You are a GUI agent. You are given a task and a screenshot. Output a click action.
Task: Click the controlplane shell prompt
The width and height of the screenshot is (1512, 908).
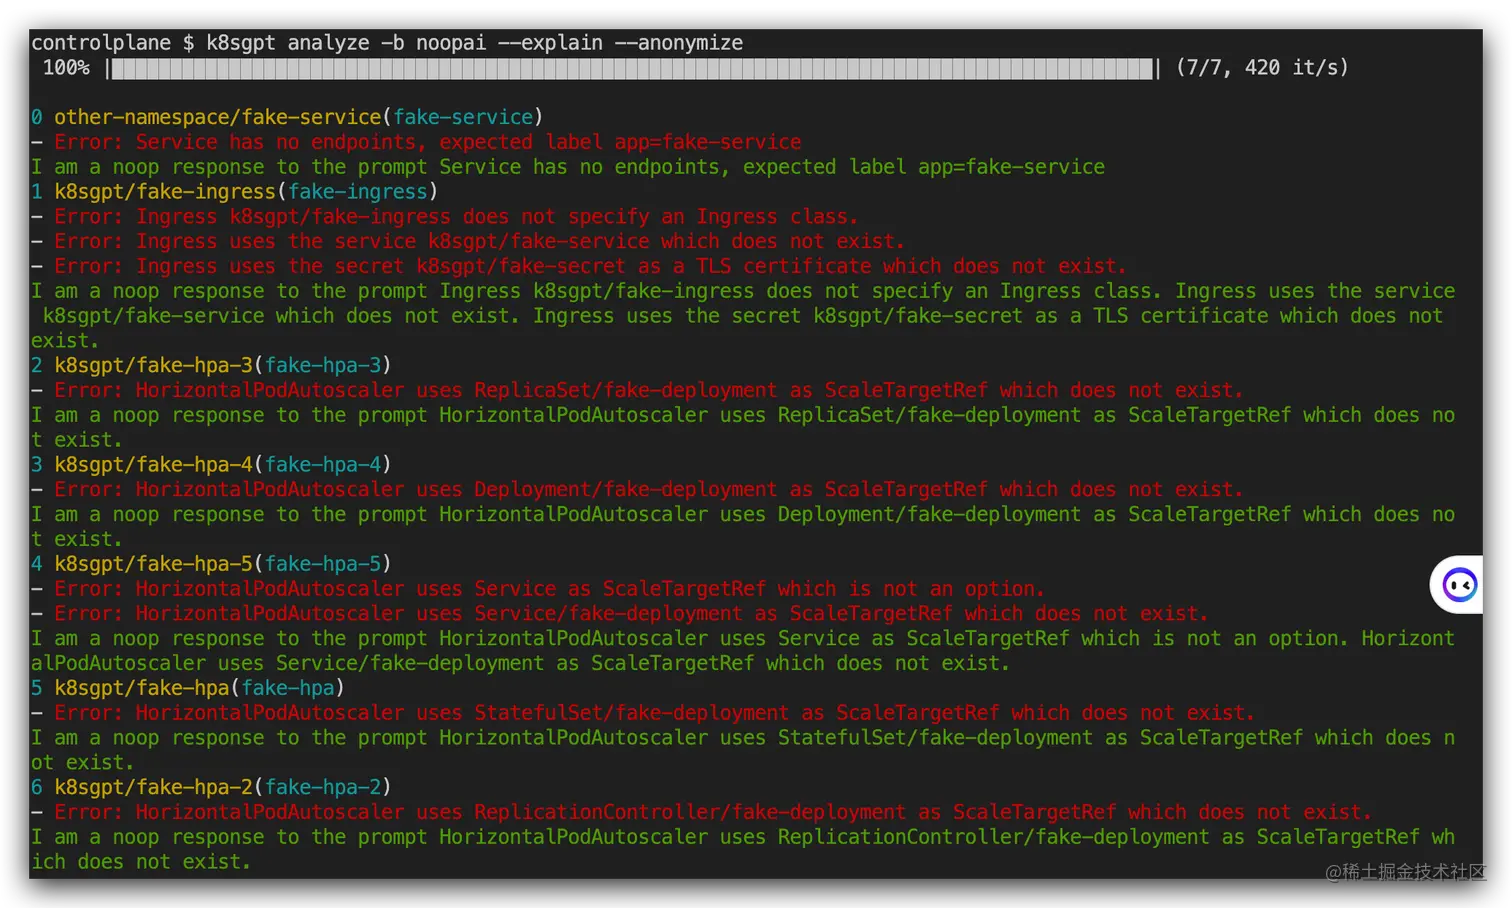pyautogui.click(x=100, y=42)
